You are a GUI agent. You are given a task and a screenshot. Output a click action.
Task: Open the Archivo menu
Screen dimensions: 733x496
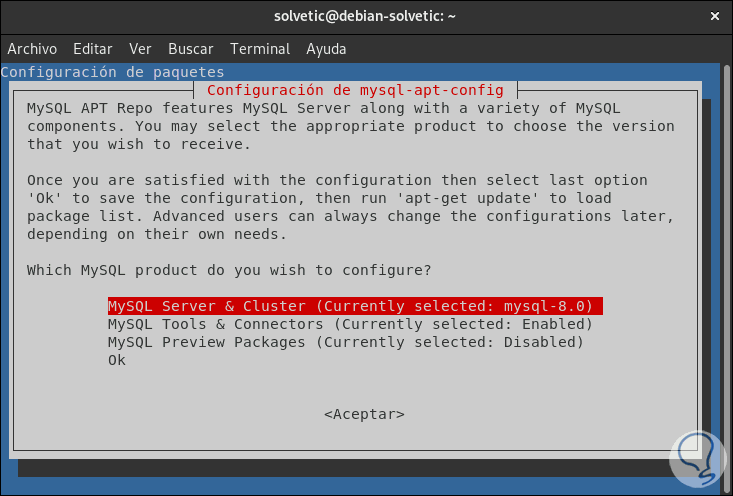pyautogui.click(x=32, y=49)
